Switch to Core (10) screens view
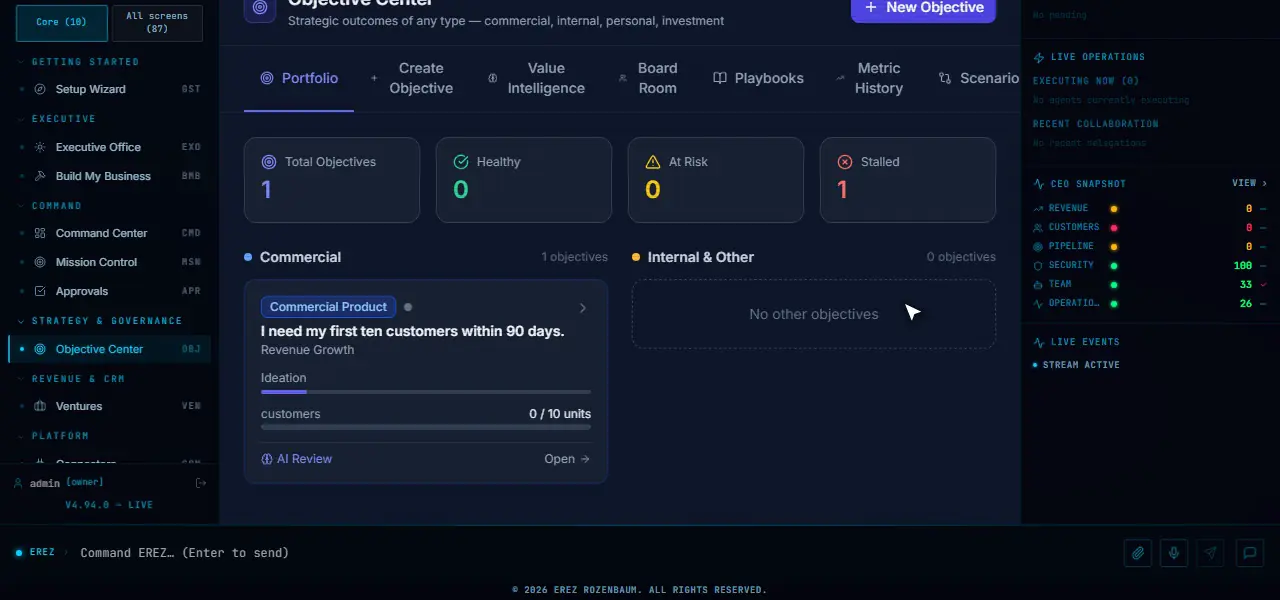The height and width of the screenshot is (600, 1280). (x=62, y=22)
